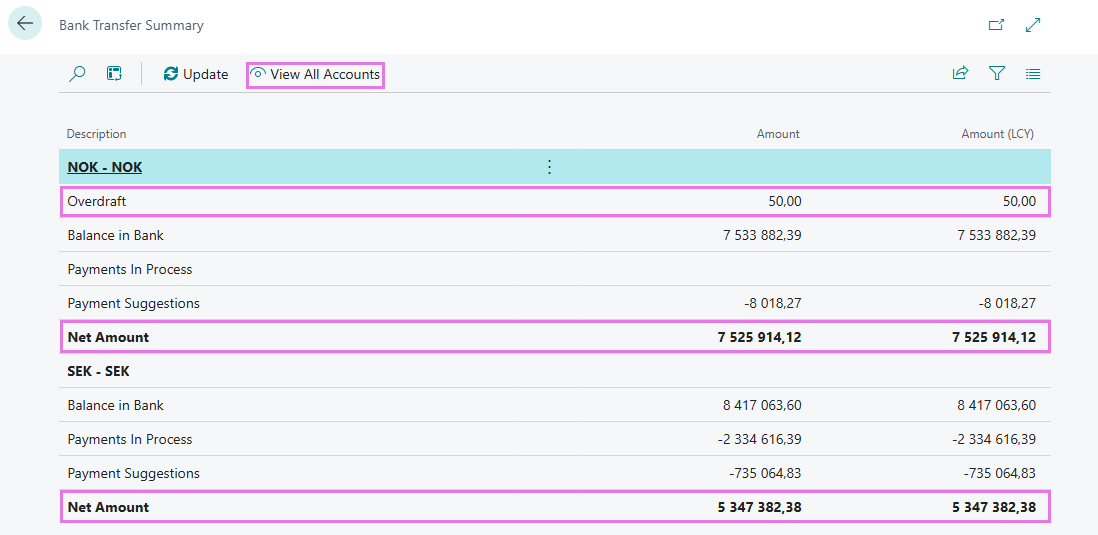Select SEK Payment Suggestions description
This screenshot has height=535, width=1098.
(134, 473)
